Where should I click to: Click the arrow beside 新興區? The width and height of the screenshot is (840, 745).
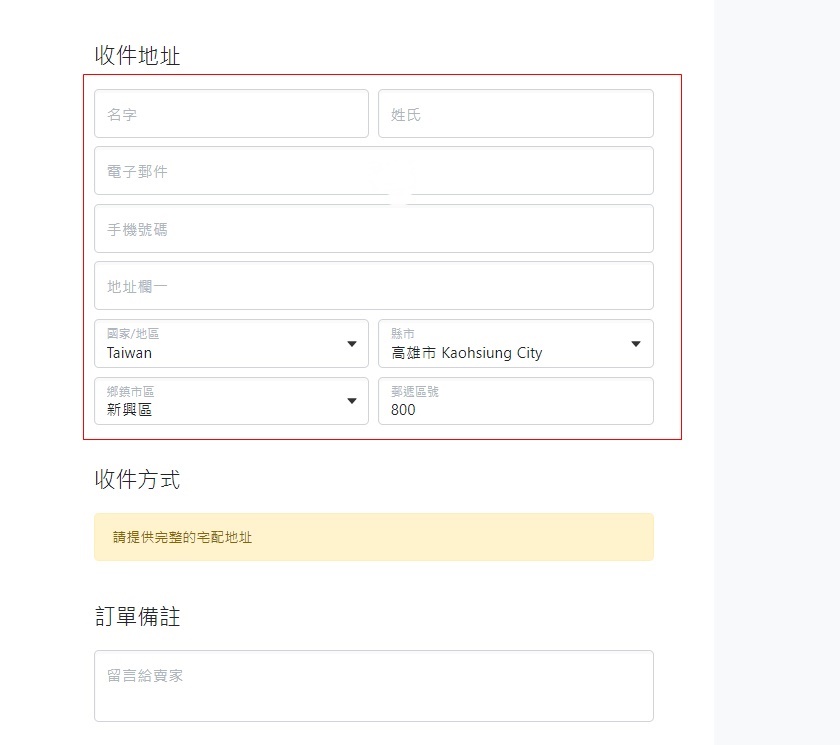[351, 401]
